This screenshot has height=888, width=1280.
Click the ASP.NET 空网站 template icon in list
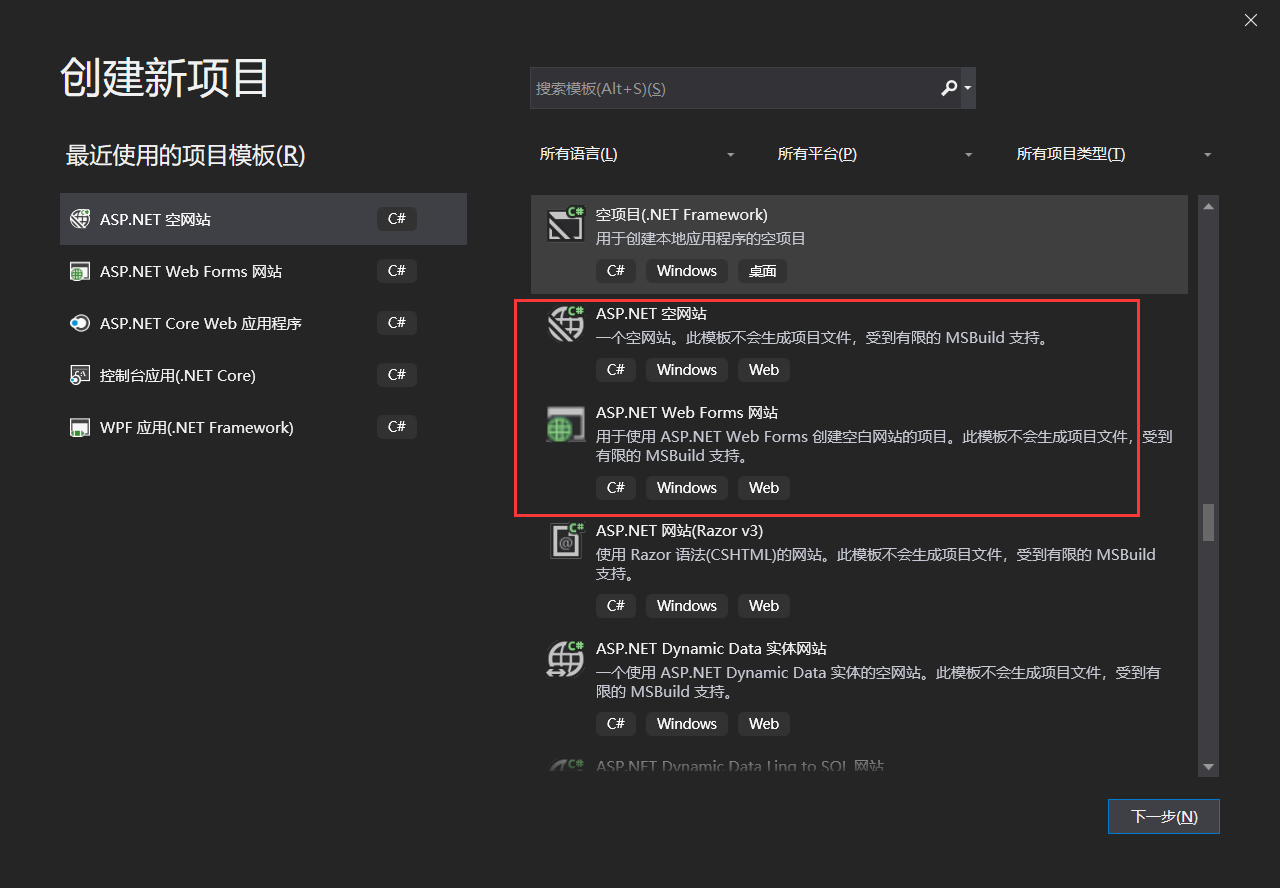(x=566, y=324)
